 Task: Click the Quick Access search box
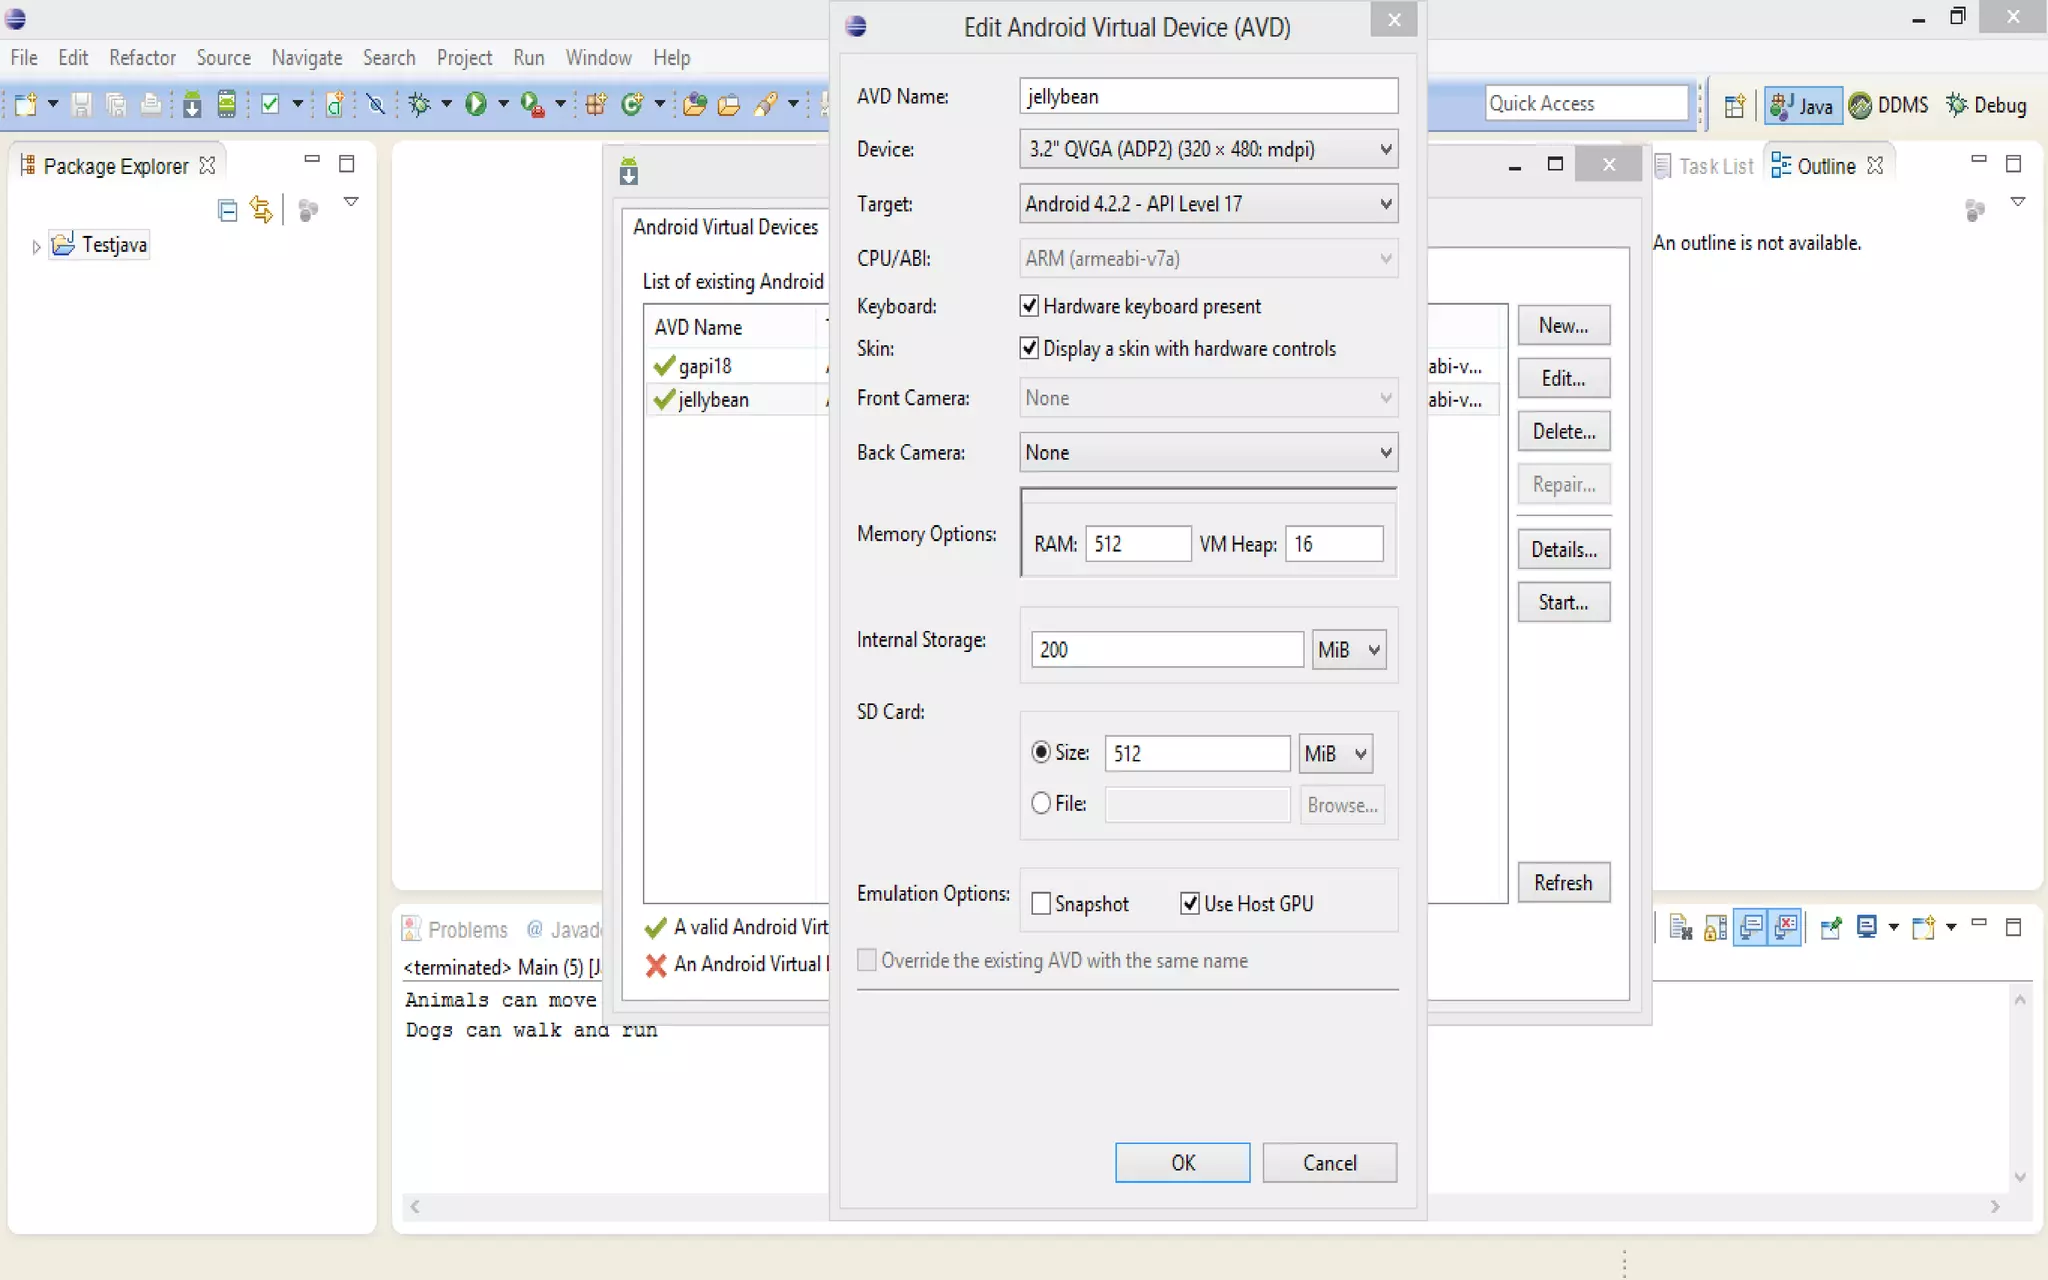tap(1587, 104)
